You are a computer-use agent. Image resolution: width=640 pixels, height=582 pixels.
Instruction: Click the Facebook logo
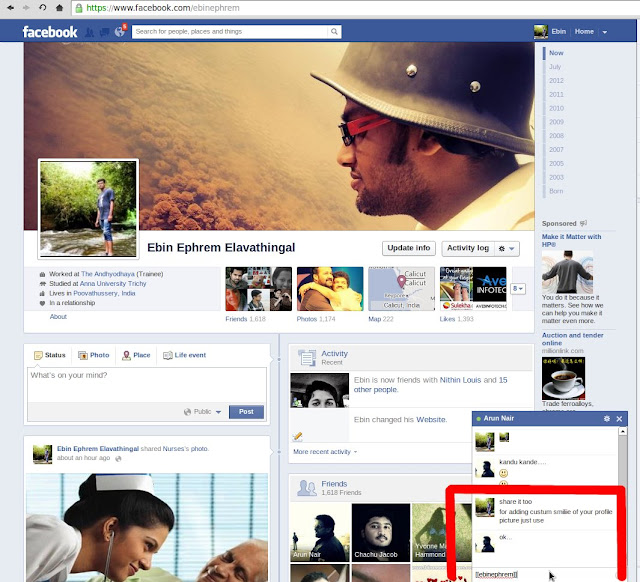pos(50,32)
